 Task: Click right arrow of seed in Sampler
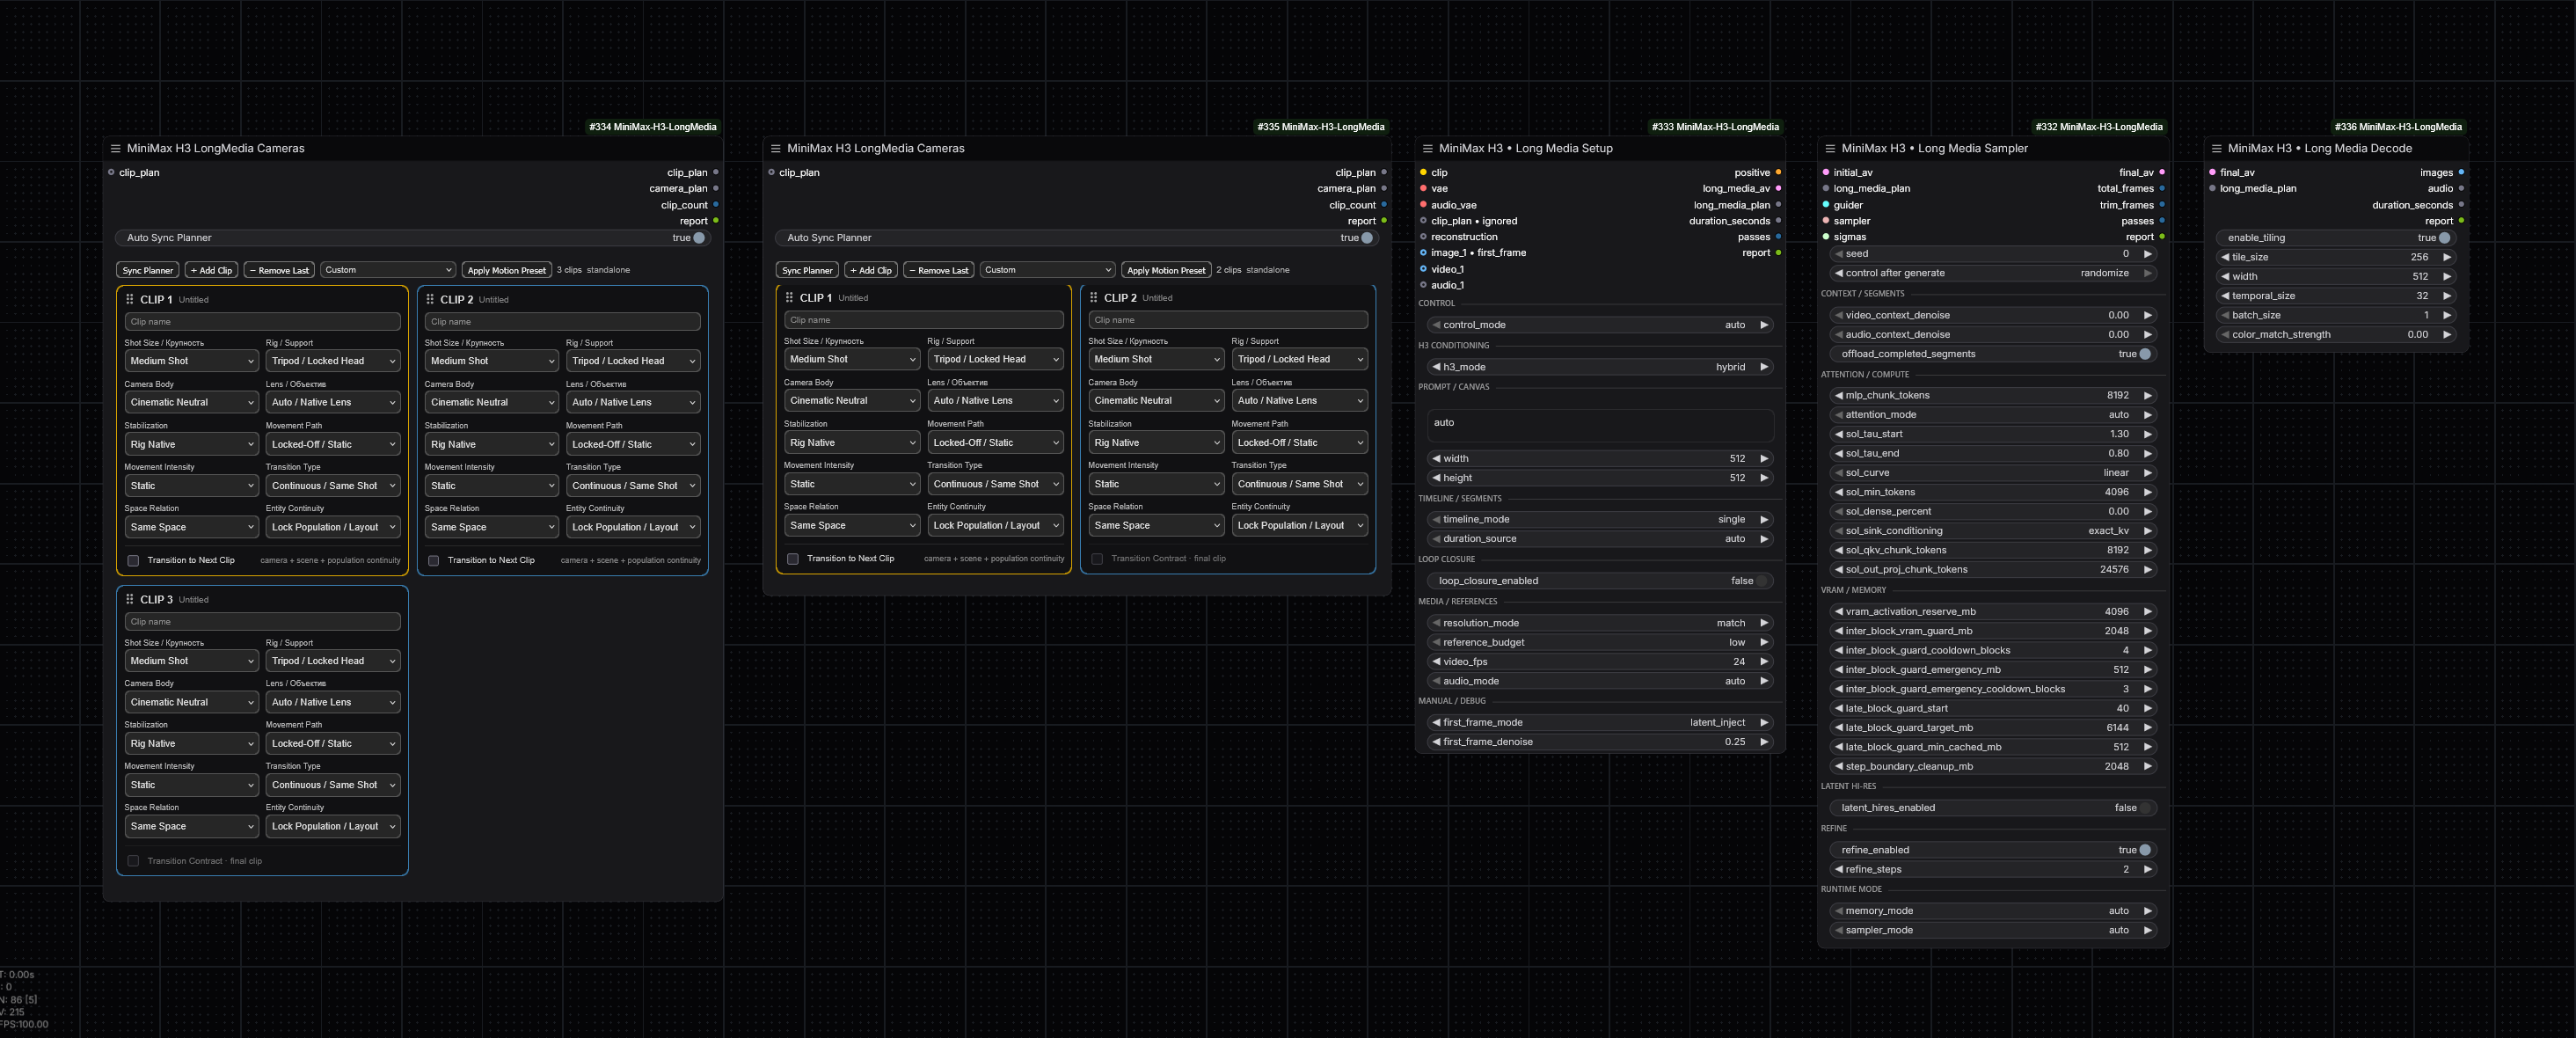point(2147,254)
